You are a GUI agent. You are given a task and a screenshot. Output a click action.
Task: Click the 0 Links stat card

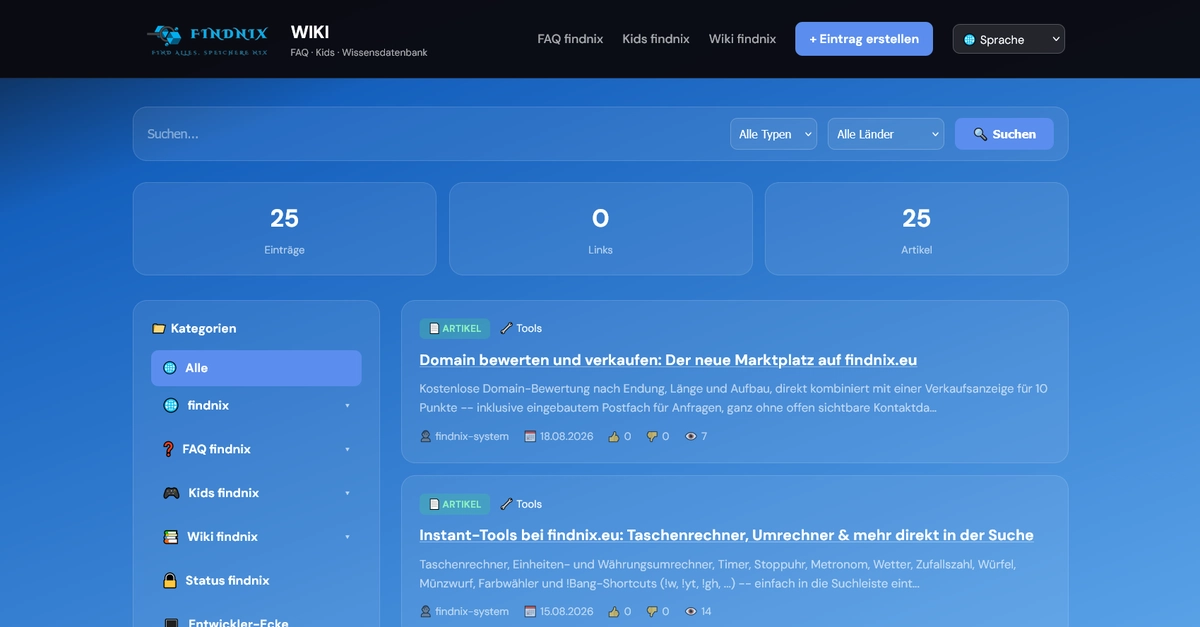coord(600,229)
